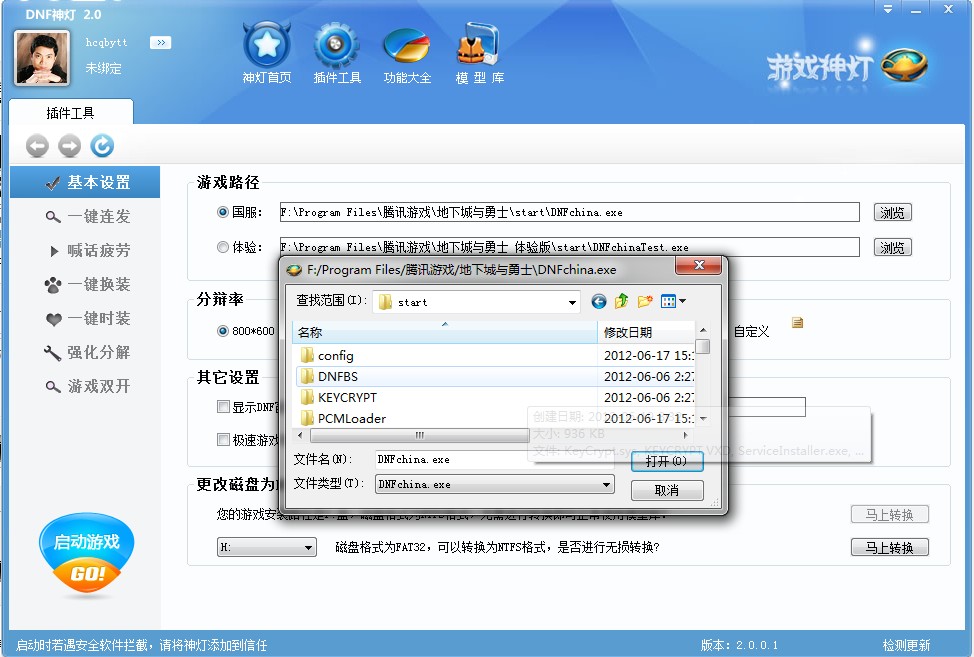Click the 体验 game path field
The height and width of the screenshot is (657, 974).
point(569,247)
